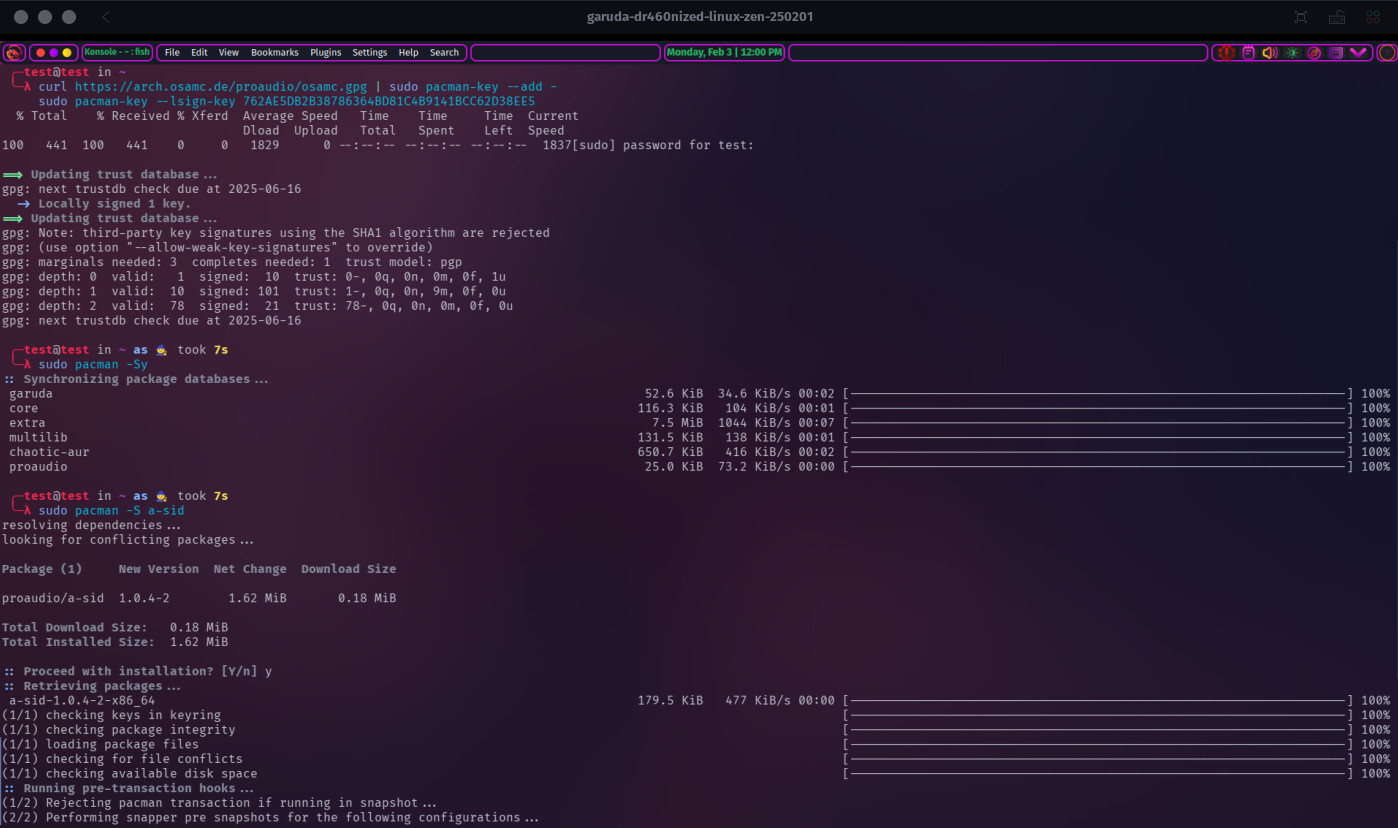Image resolution: width=1398 pixels, height=828 pixels.
Task: Click the wide empty panel area after the clock
Action: (999, 53)
